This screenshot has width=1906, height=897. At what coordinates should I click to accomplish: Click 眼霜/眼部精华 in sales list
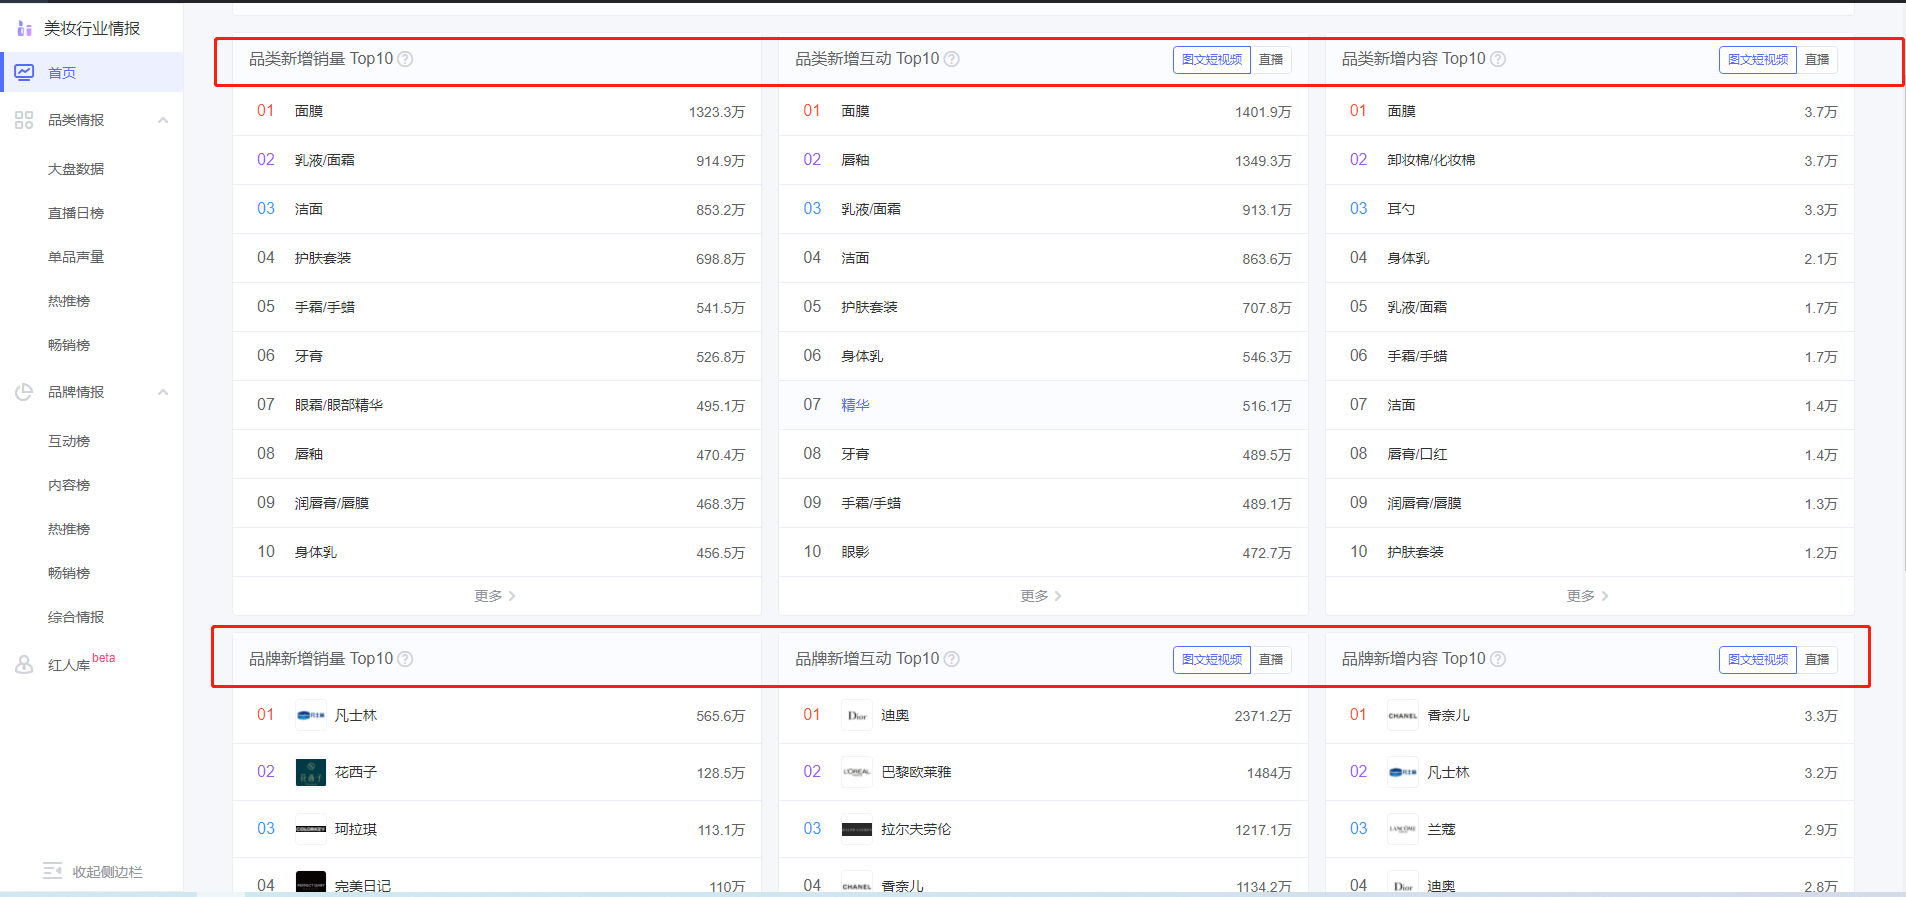click(x=339, y=405)
